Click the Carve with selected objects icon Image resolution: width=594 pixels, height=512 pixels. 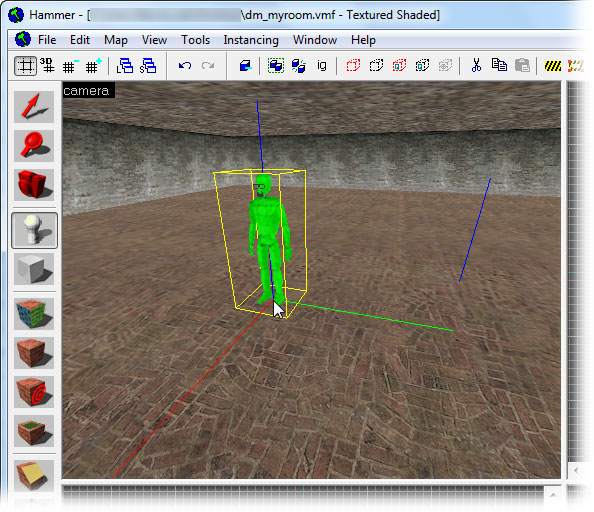point(245,66)
